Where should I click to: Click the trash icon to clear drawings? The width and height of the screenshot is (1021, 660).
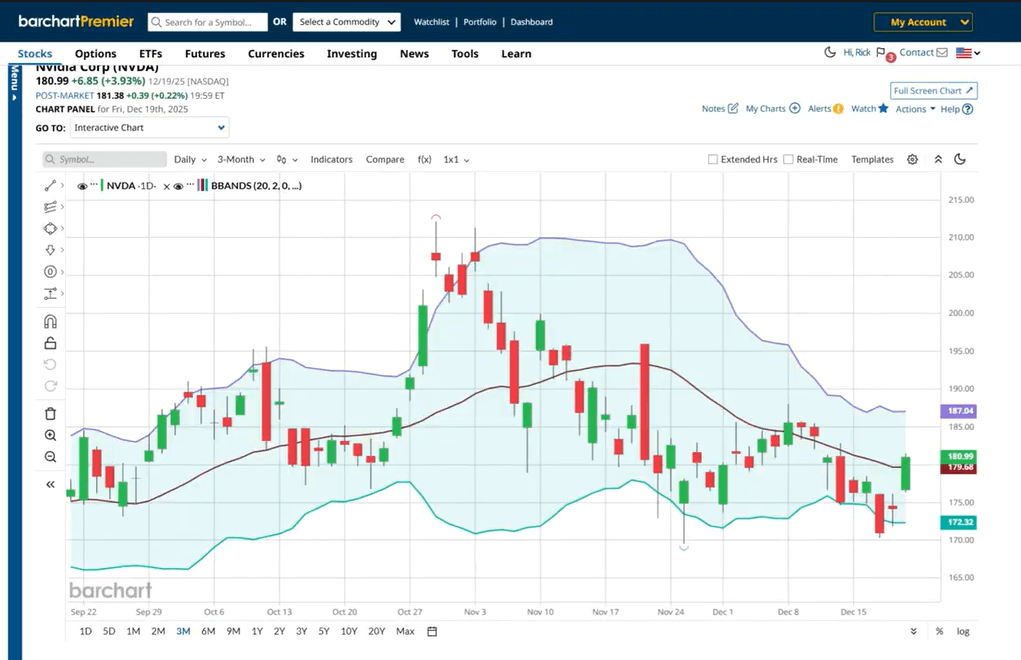point(51,413)
